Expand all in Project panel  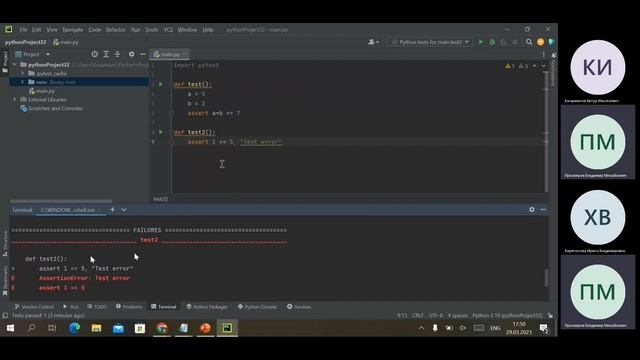point(106,54)
